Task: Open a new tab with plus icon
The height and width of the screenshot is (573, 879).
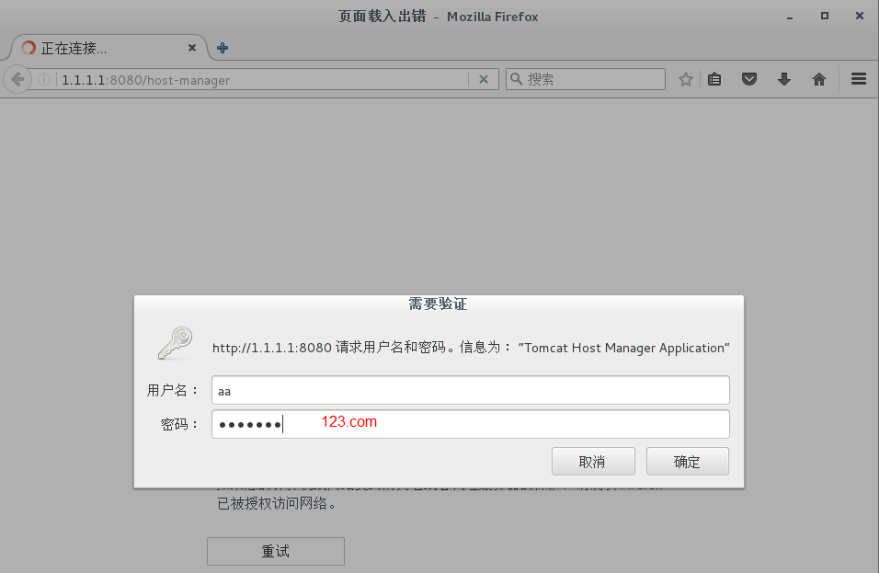Action: (223, 48)
